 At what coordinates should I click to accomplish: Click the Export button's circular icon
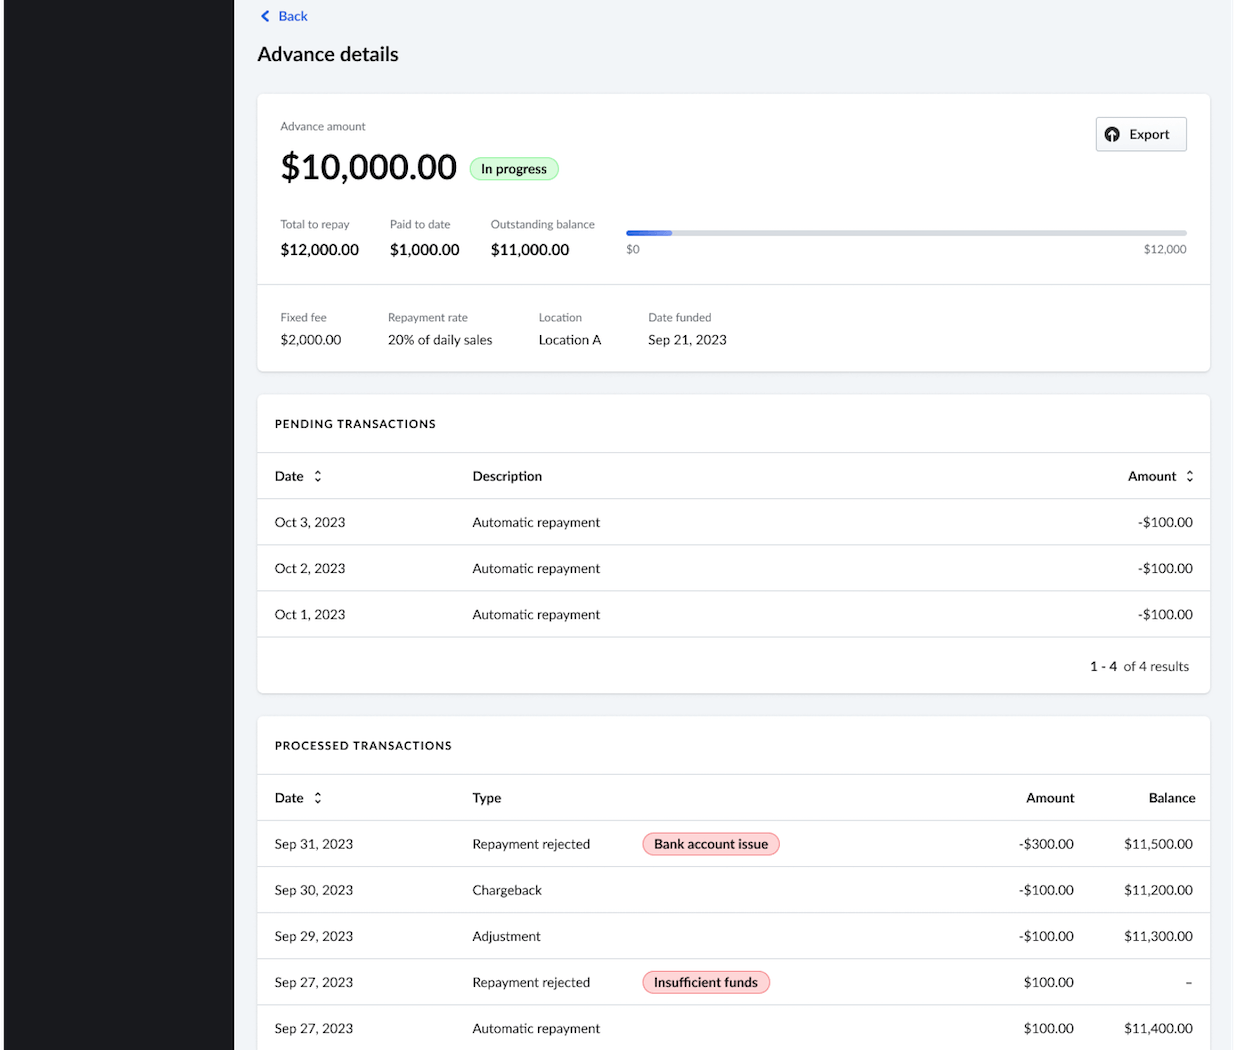1112,135
